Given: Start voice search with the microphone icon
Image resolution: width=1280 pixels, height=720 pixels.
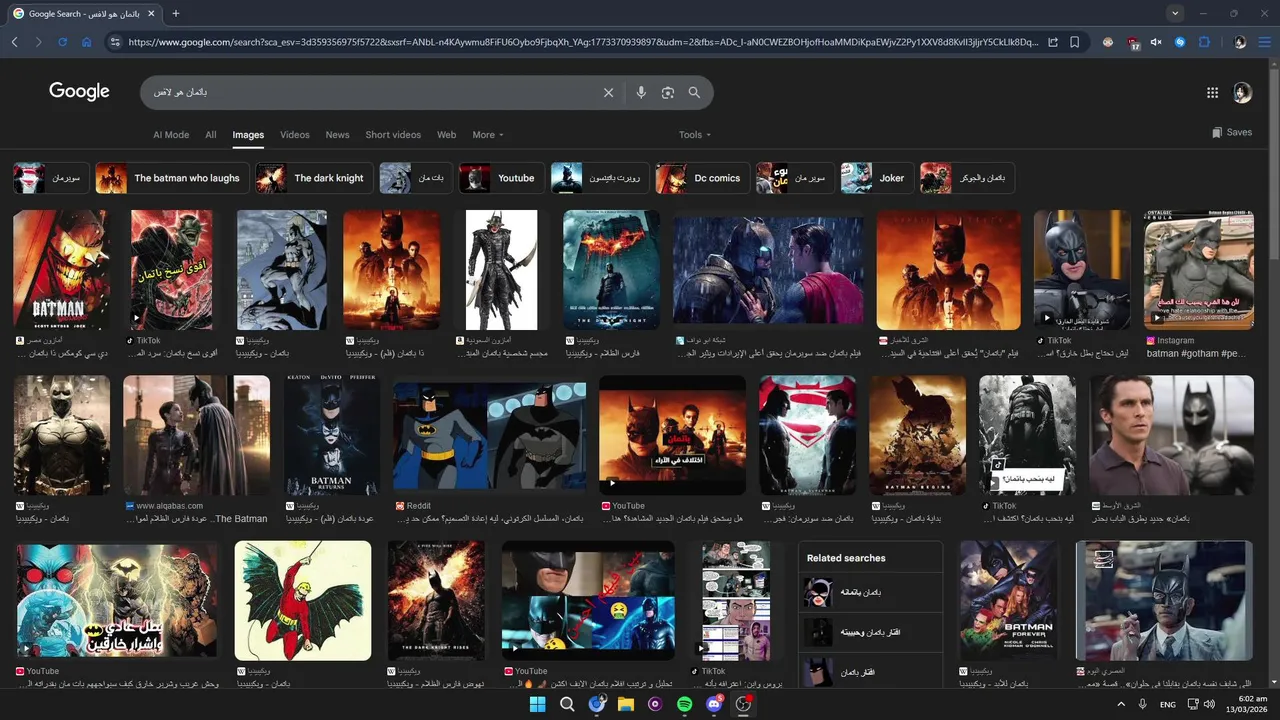Looking at the screenshot, I should pyautogui.click(x=641, y=92).
